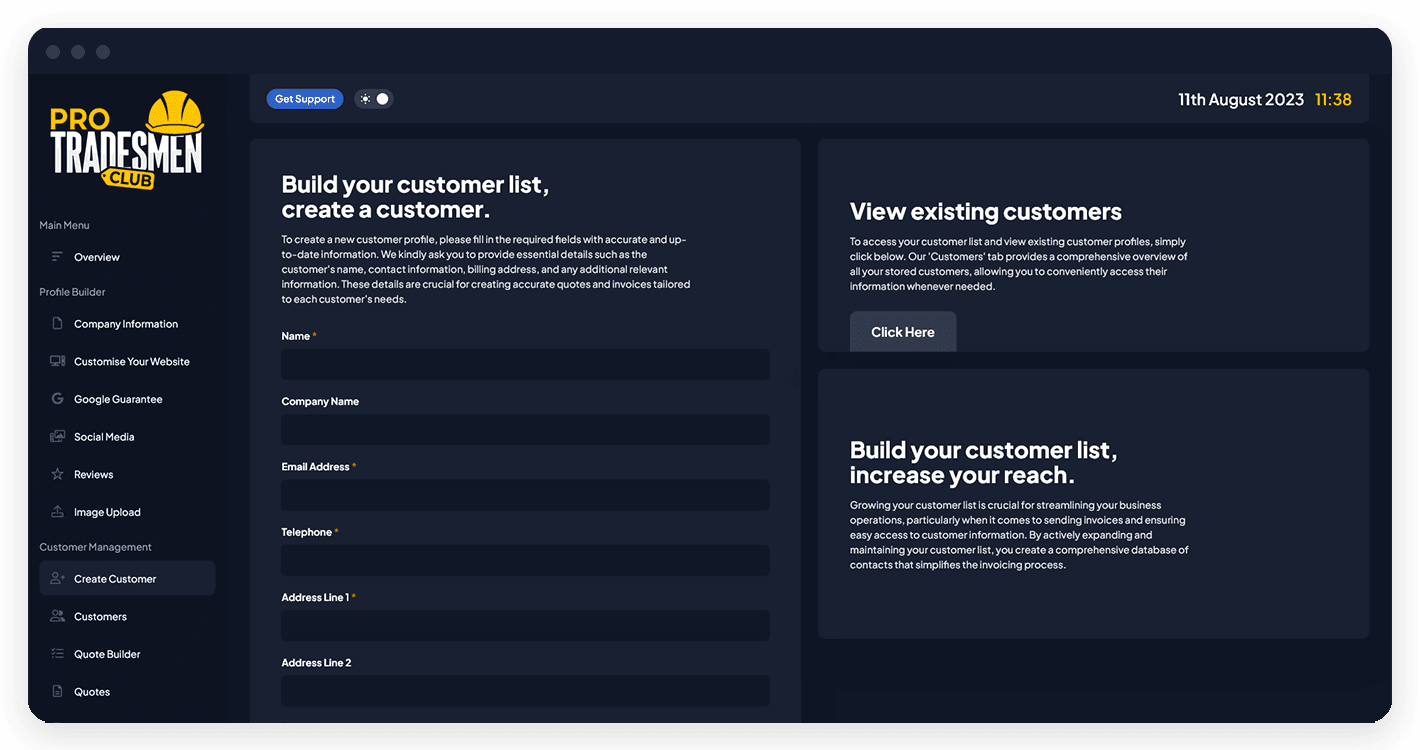1420x750 pixels.
Task: Click the Main Menu section label
Action: [x=64, y=225]
